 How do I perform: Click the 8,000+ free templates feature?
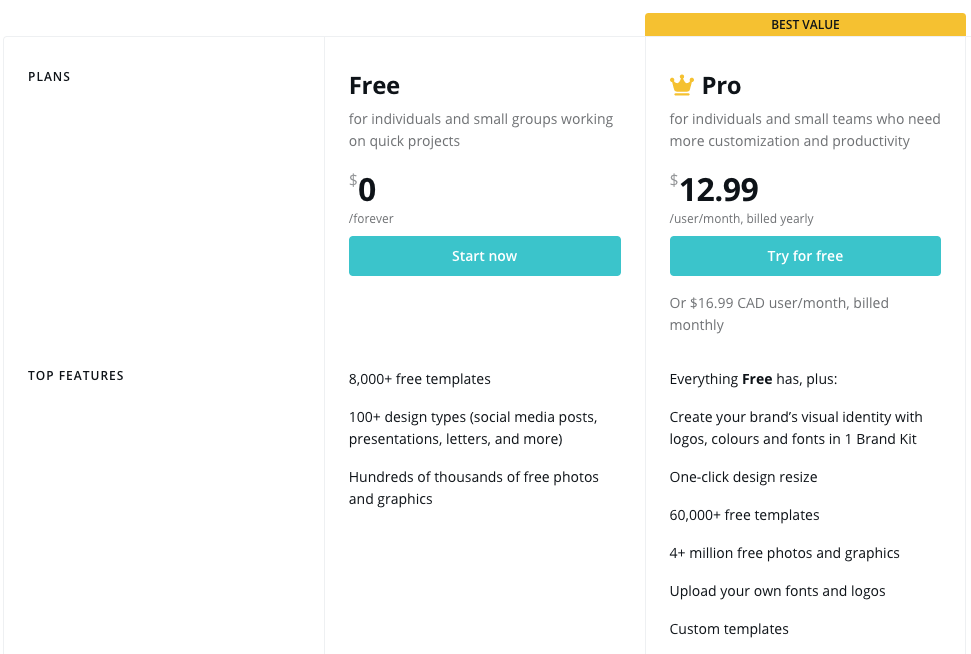tap(419, 379)
